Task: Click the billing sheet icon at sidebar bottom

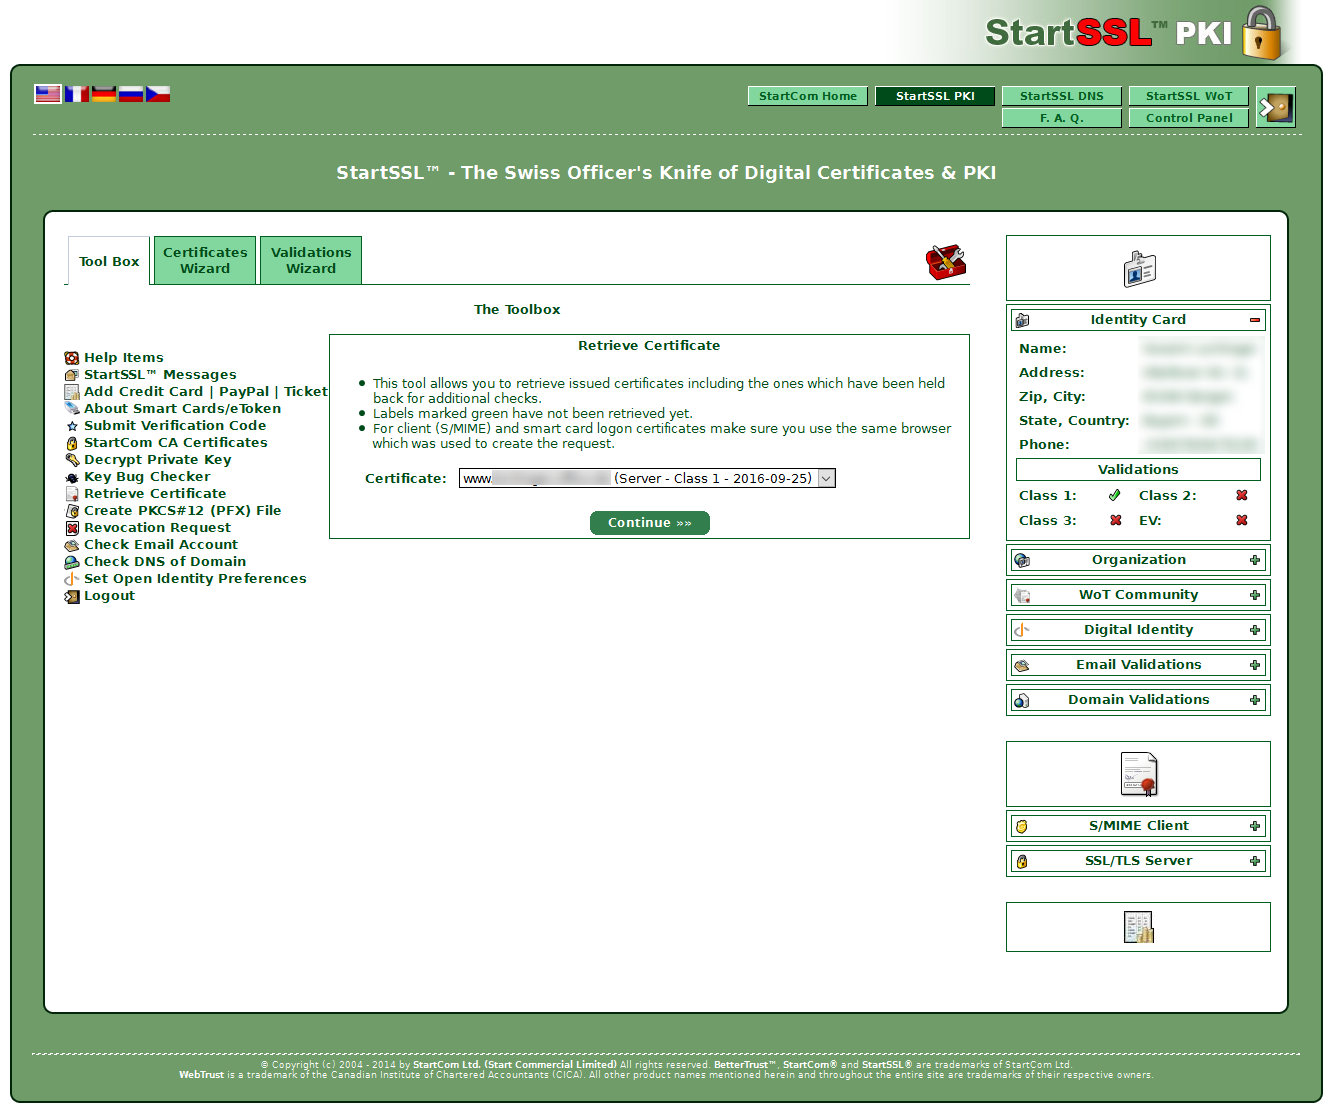Action: pyautogui.click(x=1139, y=927)
